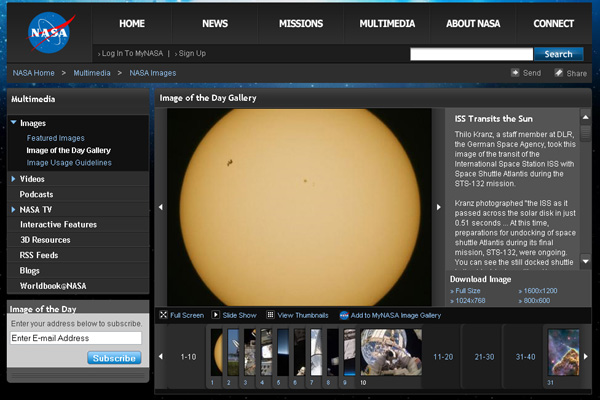Select thumbnail number 6
This screenshot has width=600, height=400.
coord(300,352)
